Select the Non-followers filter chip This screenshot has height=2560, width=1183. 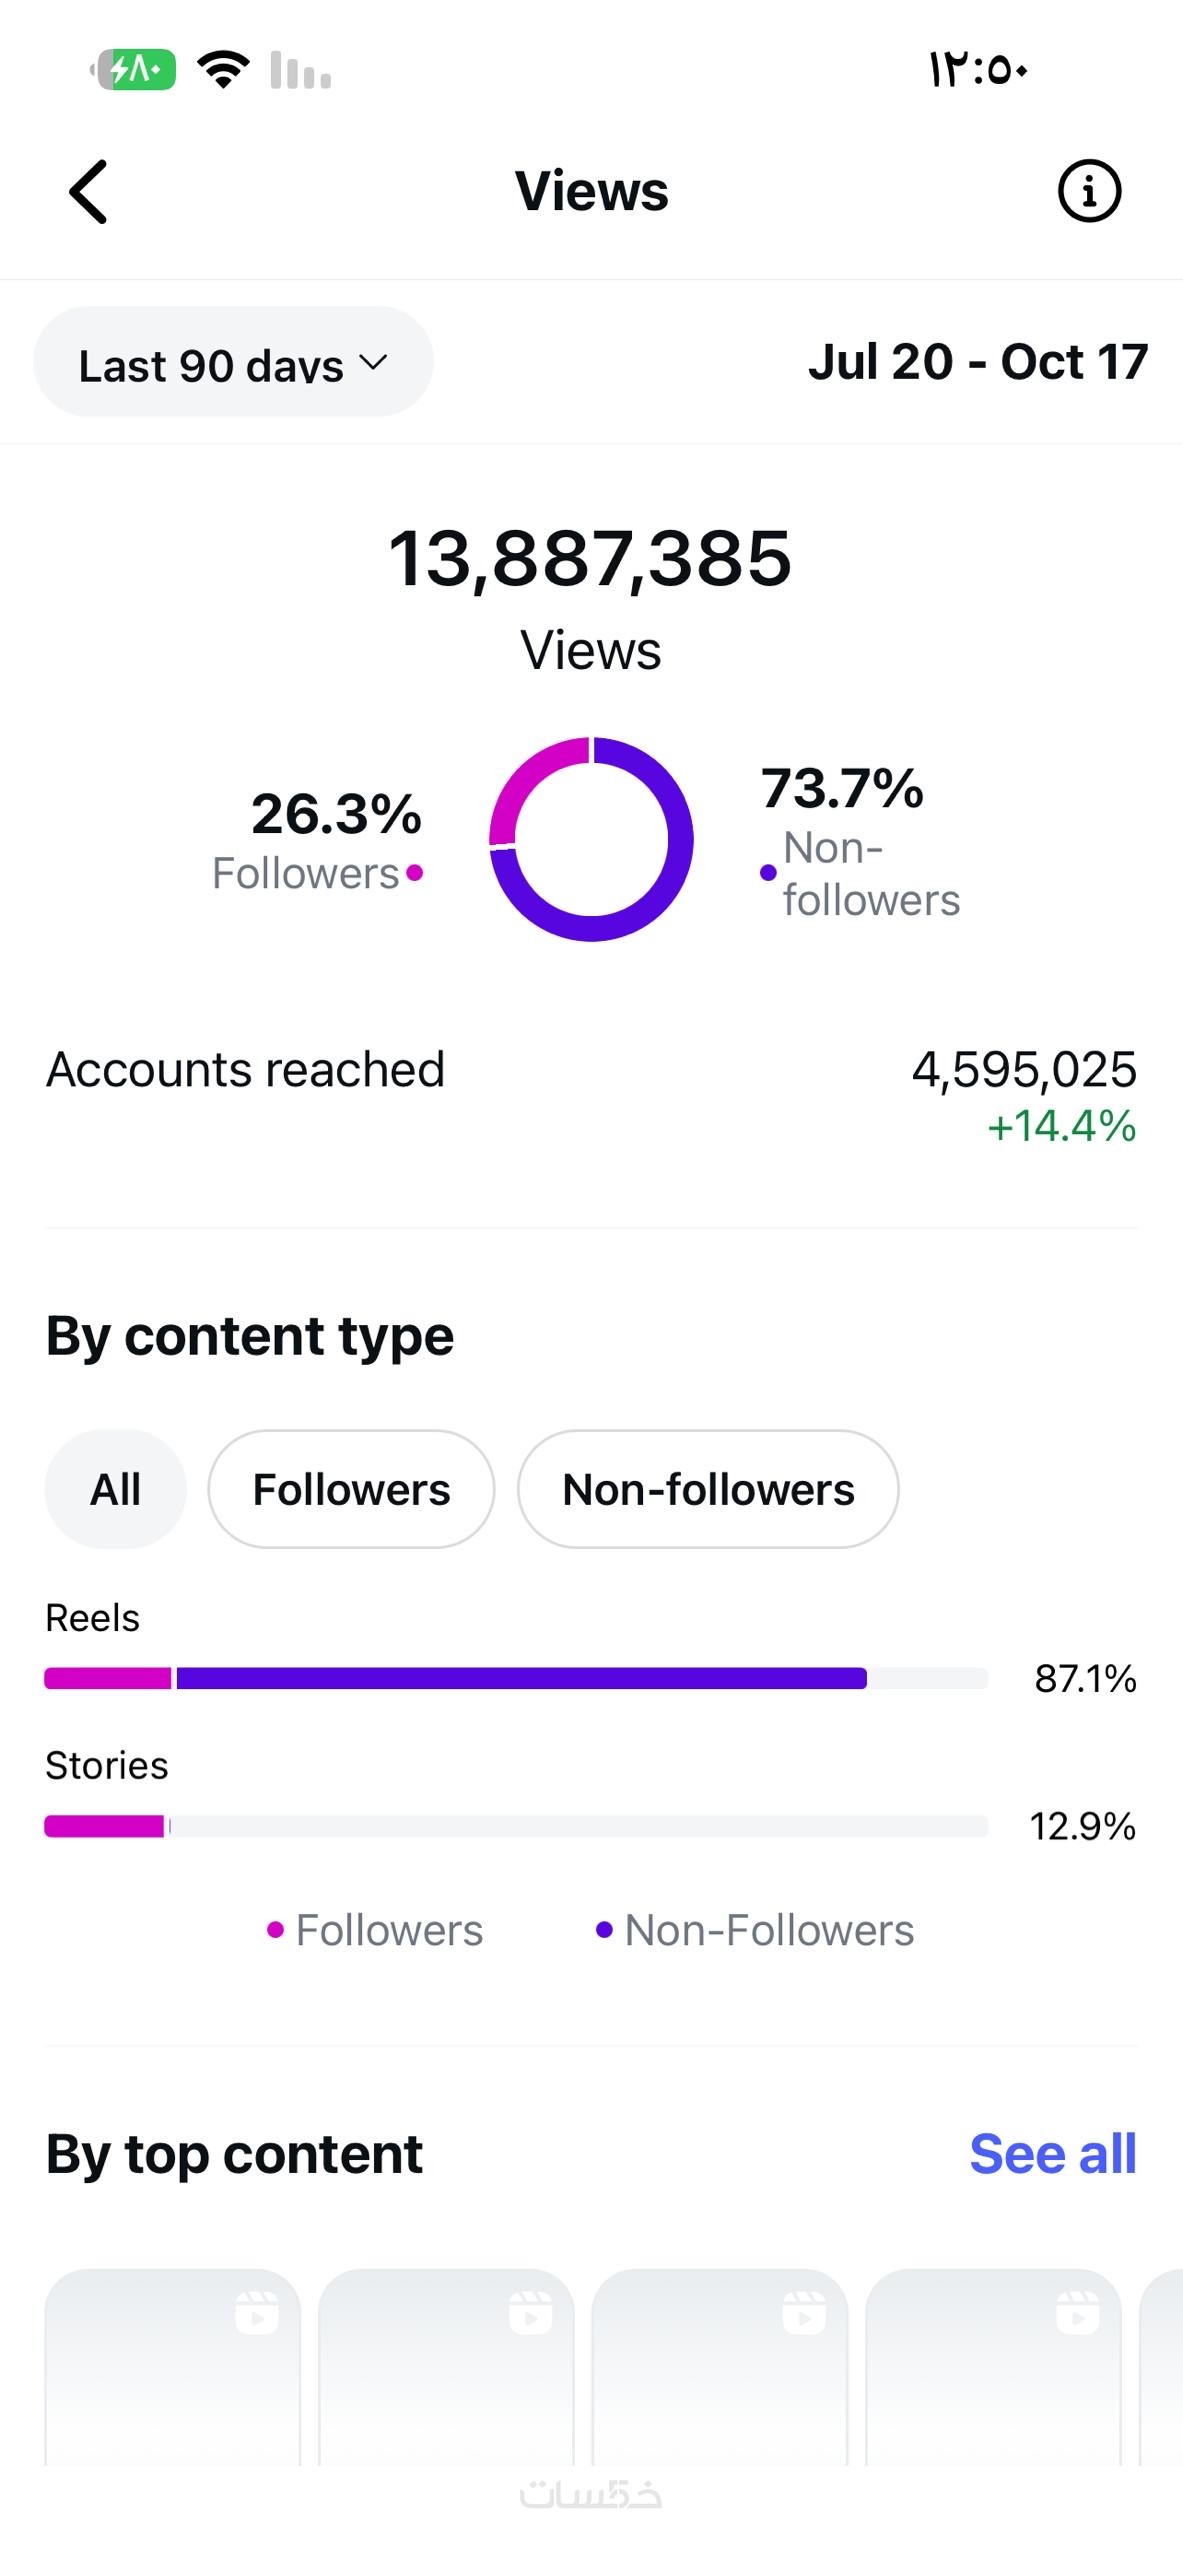[x=708, y=1489]
